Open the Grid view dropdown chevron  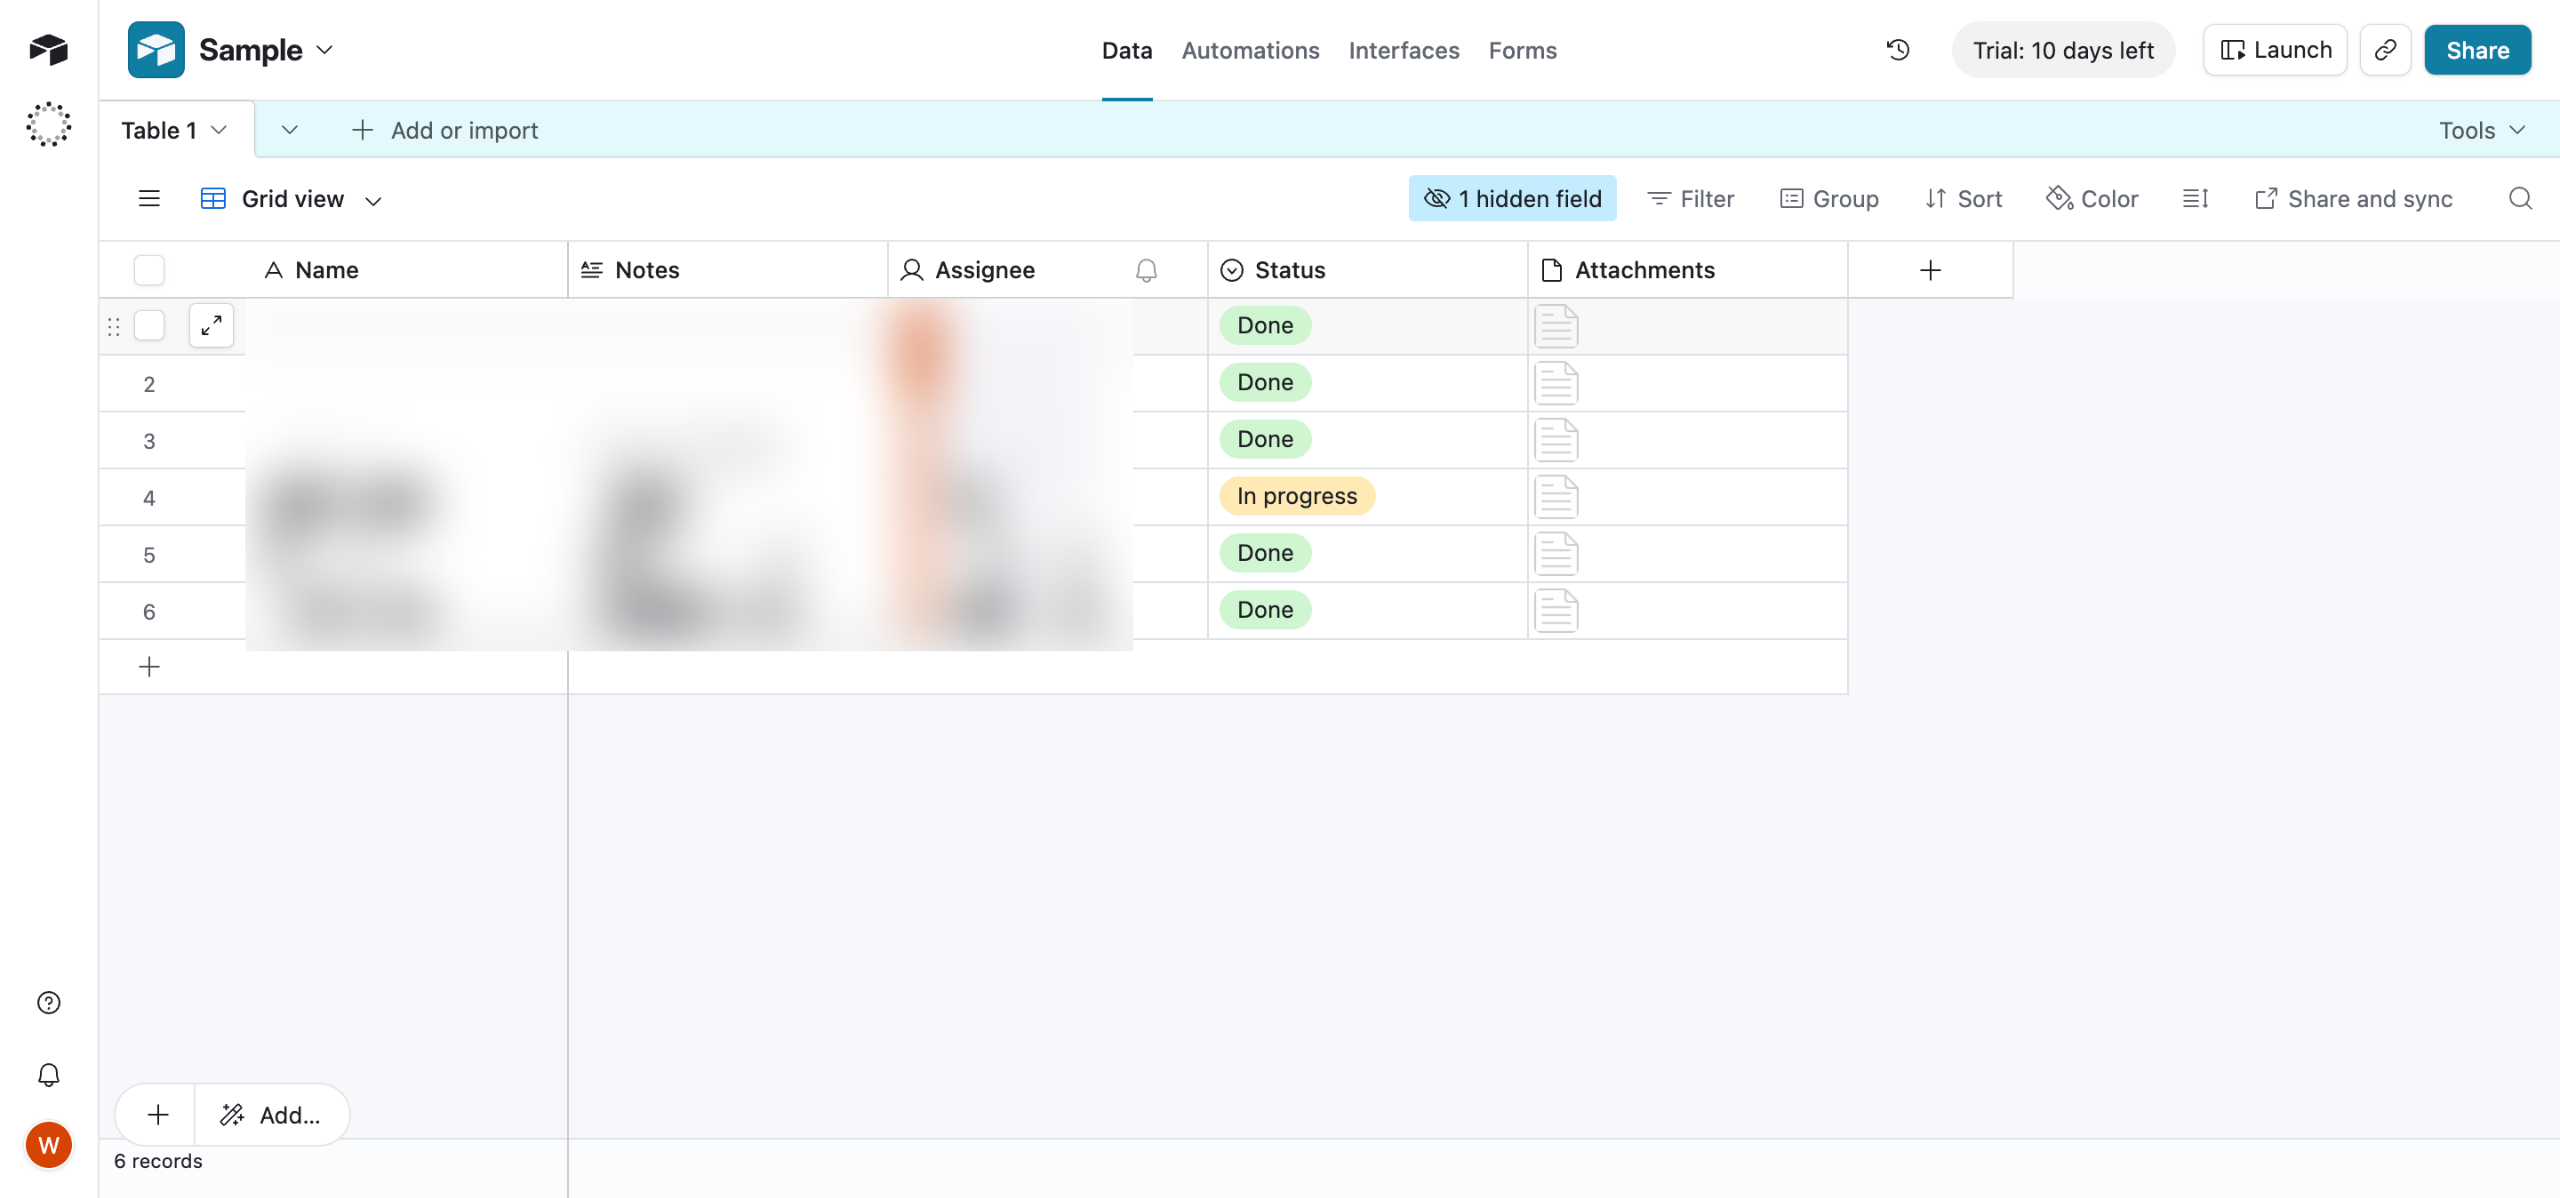click(x=374, y=200)
